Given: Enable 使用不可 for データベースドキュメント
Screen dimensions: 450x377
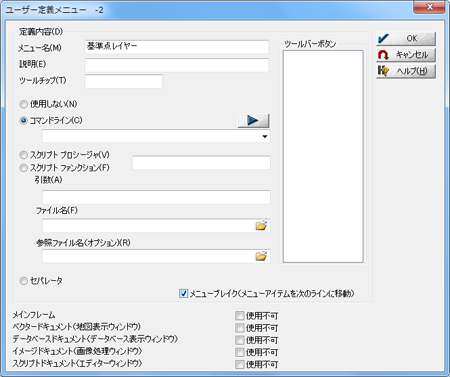Looking at the screenshot, I should click(239, 340).
